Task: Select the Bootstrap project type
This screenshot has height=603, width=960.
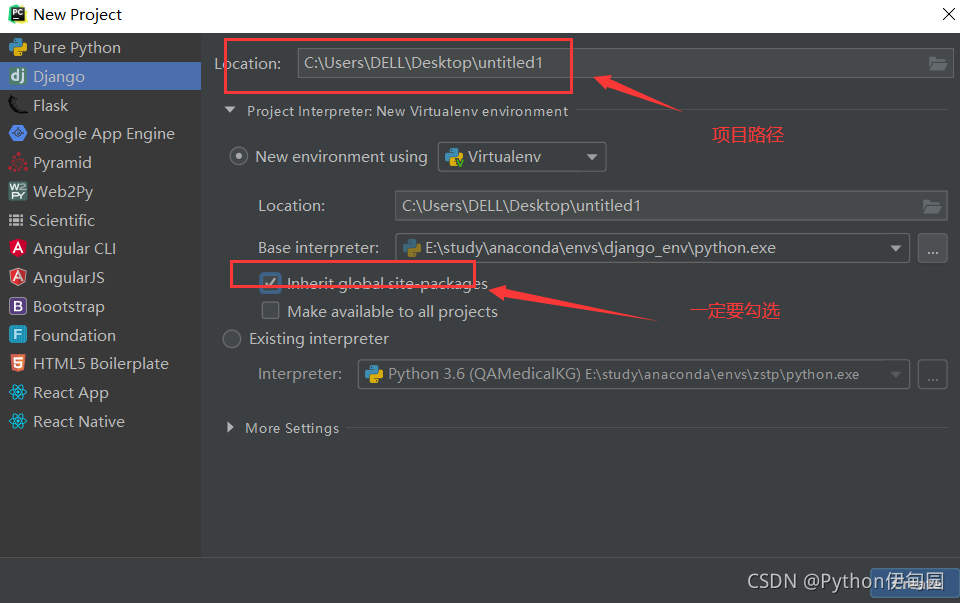Action: pos(100,306)
